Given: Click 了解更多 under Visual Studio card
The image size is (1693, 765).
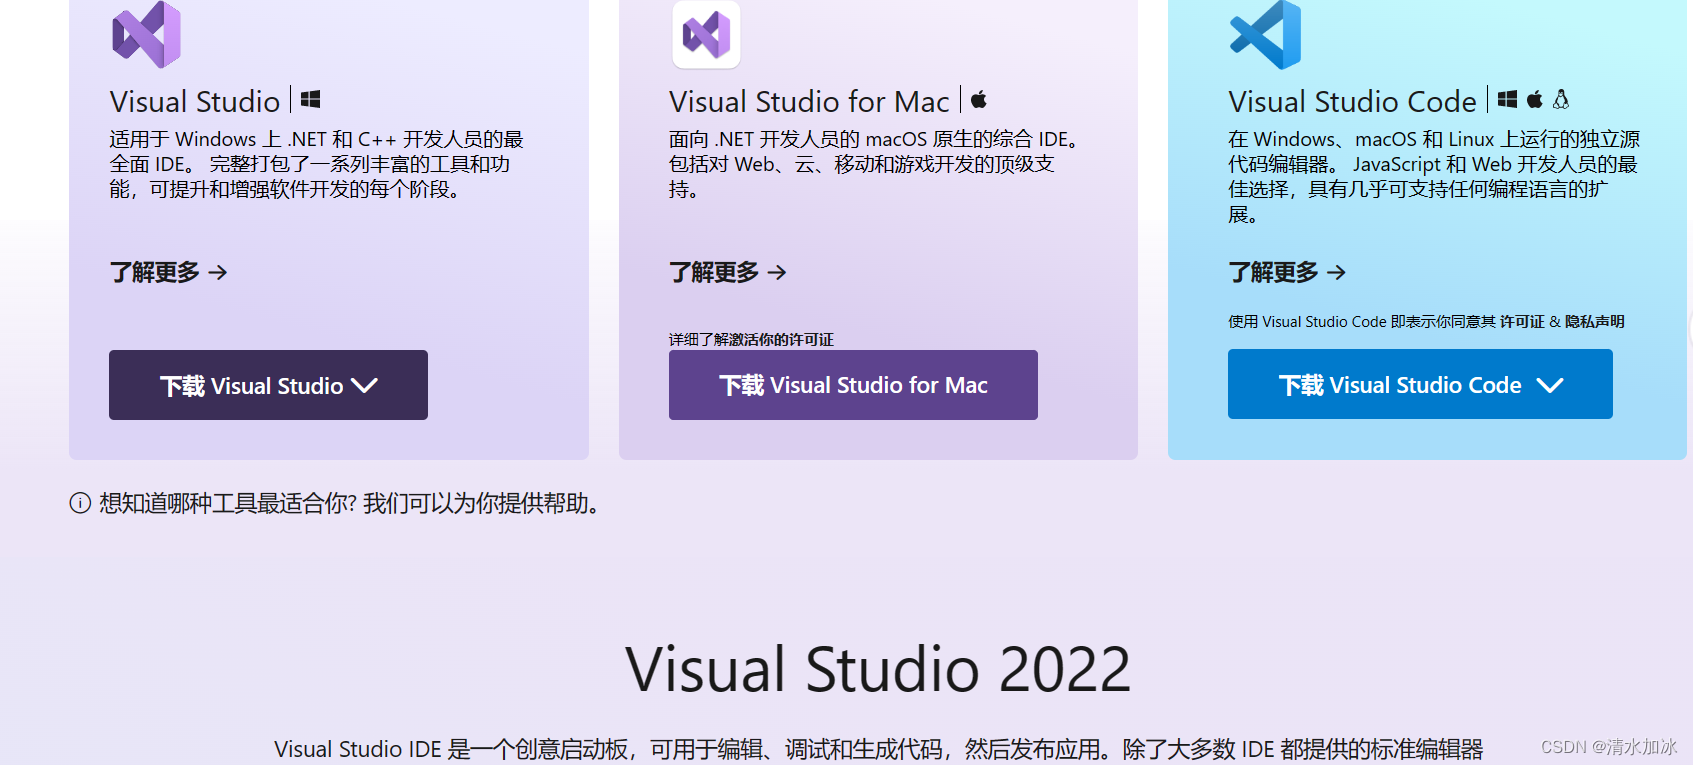Looking at the screenshot, I should click(x=168, y=272).
